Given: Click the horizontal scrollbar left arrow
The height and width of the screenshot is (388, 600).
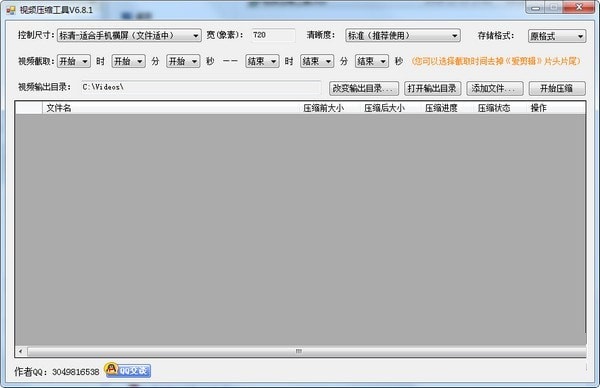Looking at the screenshot, I should pos(21,351).
